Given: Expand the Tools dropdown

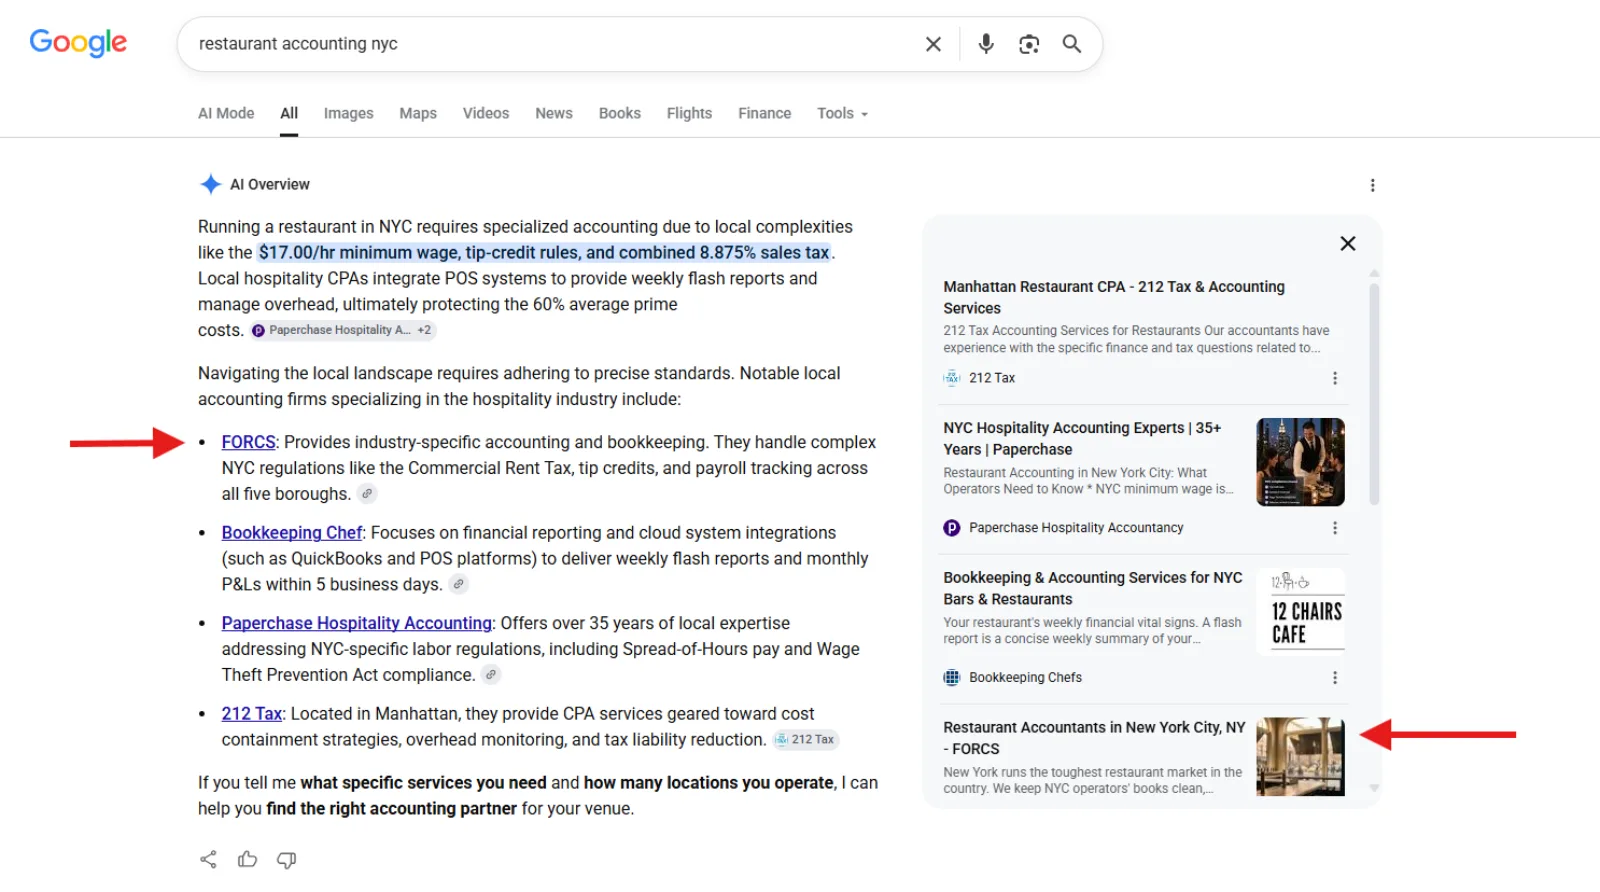Looking at the screenshot, I should pyautogui.click(x=842, y=113).
